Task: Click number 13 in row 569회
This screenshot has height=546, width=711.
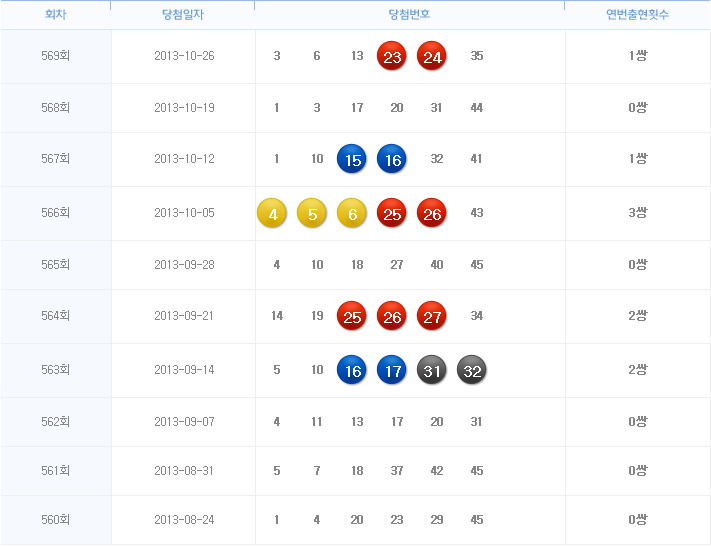Action: (x=357, y=56)
